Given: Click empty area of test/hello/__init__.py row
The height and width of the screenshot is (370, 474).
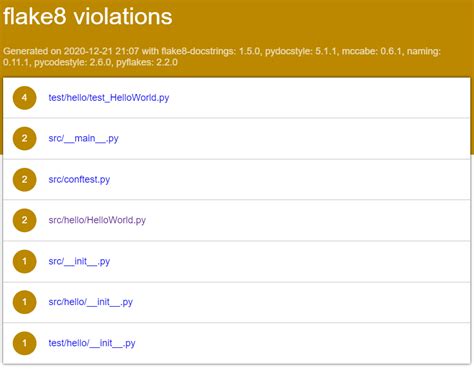Looking at the screenshot, I should pos(300,343).
